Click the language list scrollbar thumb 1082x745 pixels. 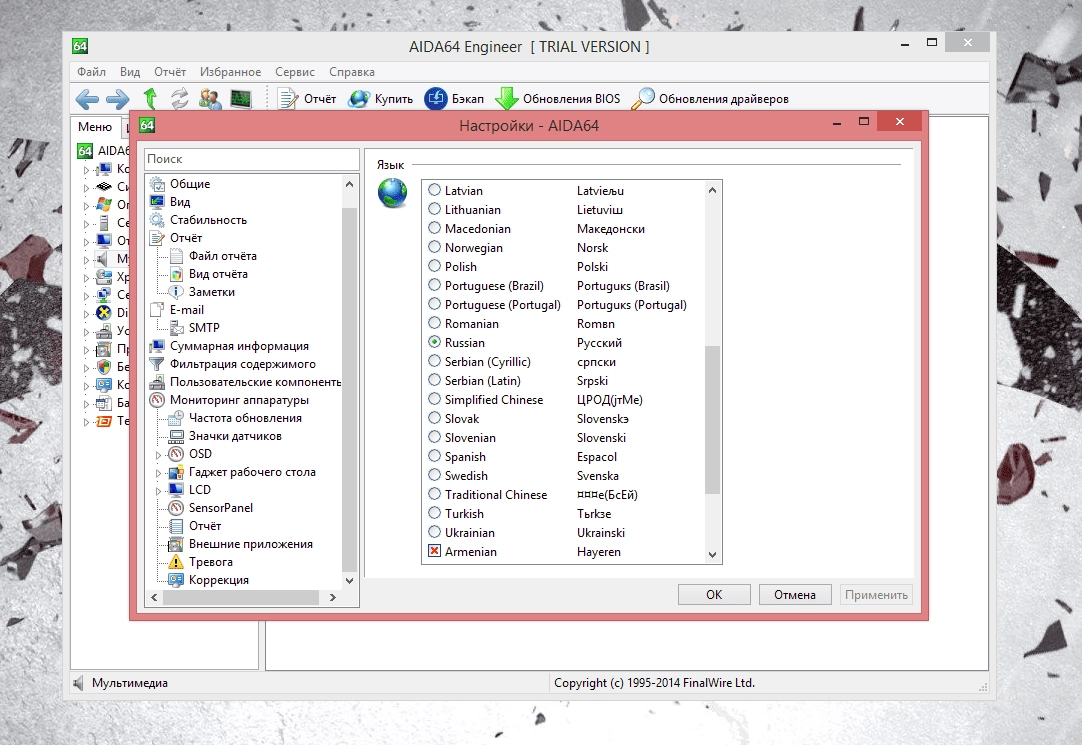click(713, 419)
